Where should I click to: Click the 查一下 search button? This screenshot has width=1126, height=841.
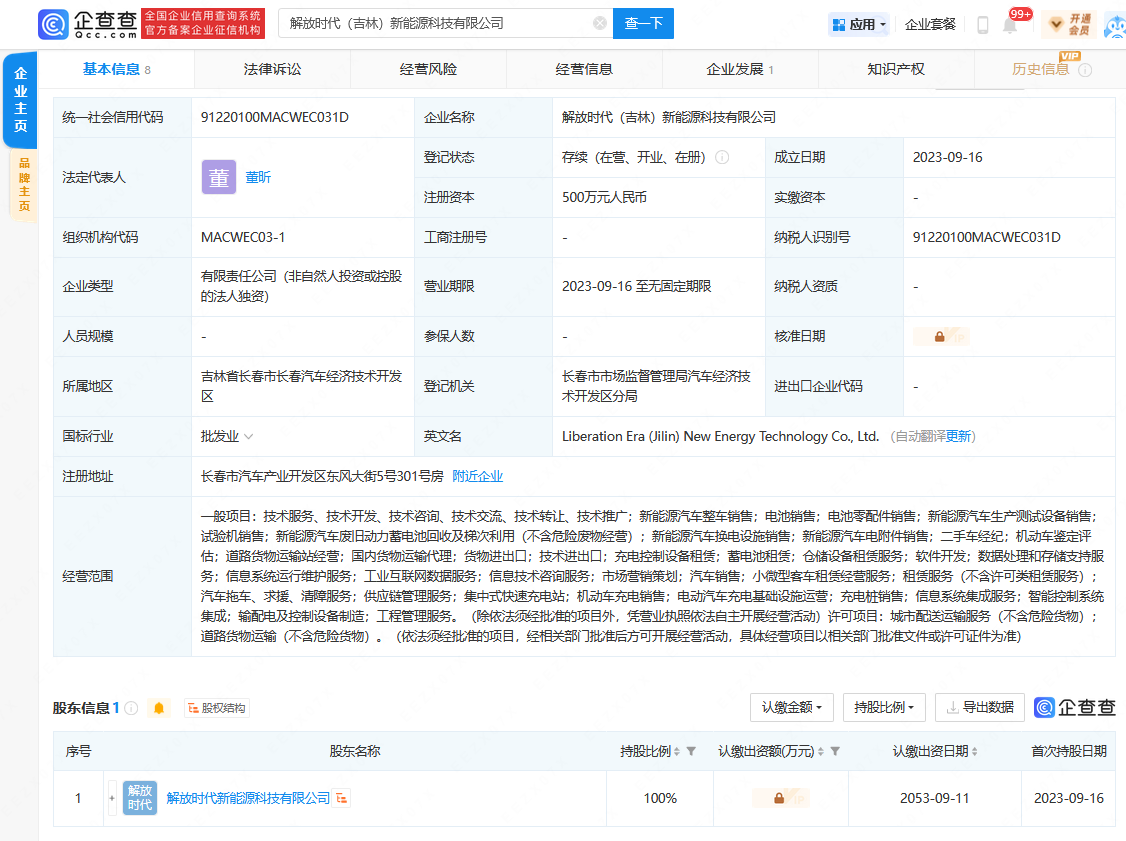643,23
